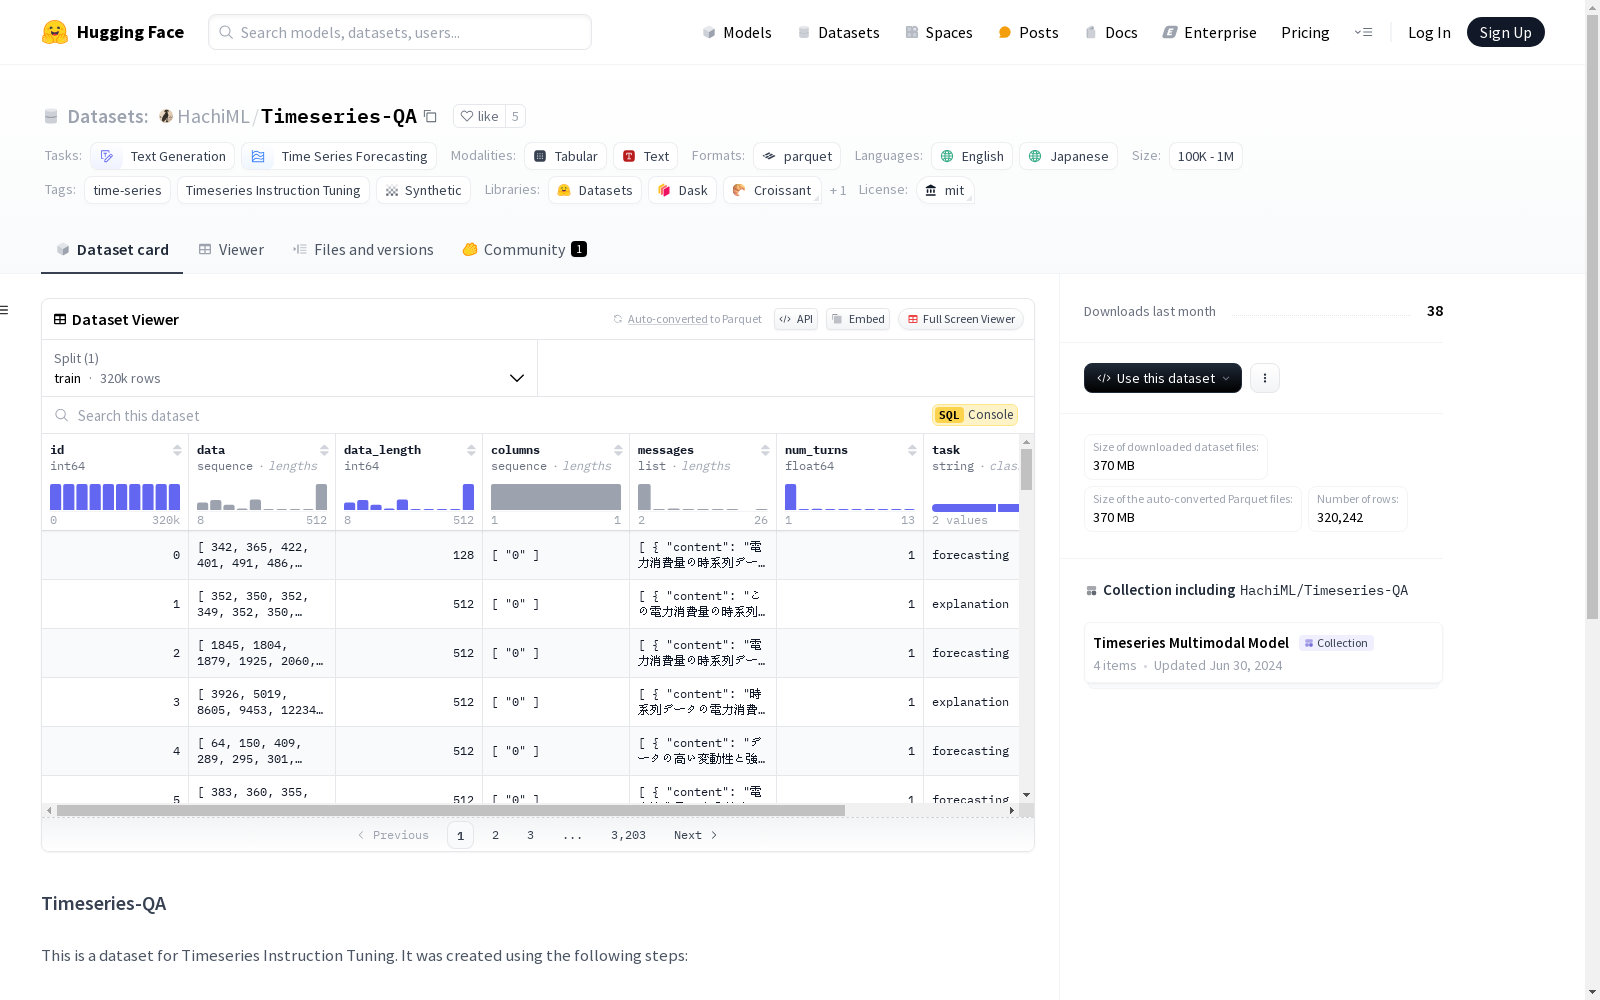1600x1000 pixels.
Task: Like the Timeseries-QA dataset
Action: pyautogui.click(x=479, y=116)
